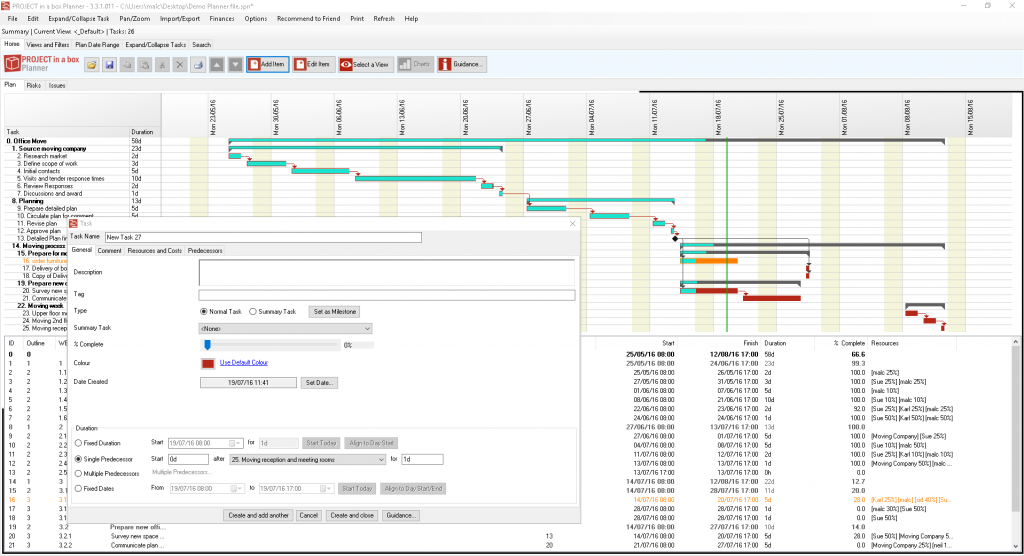Image resolution: width=1024 pixels, height=556 pixels.
Task: Click Create and add another button
Action: coord(259,515)
